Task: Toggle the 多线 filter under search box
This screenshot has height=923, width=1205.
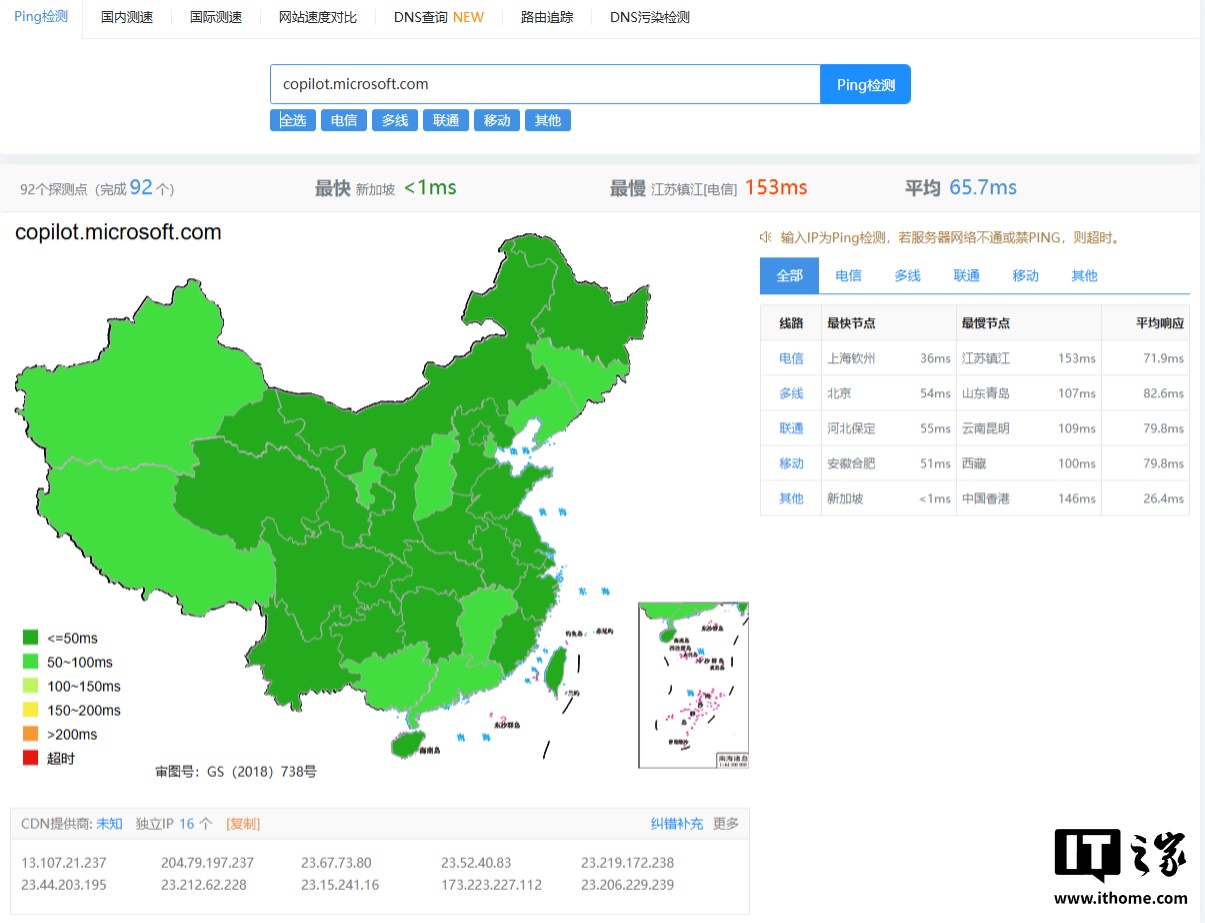Action: point(395,120)
